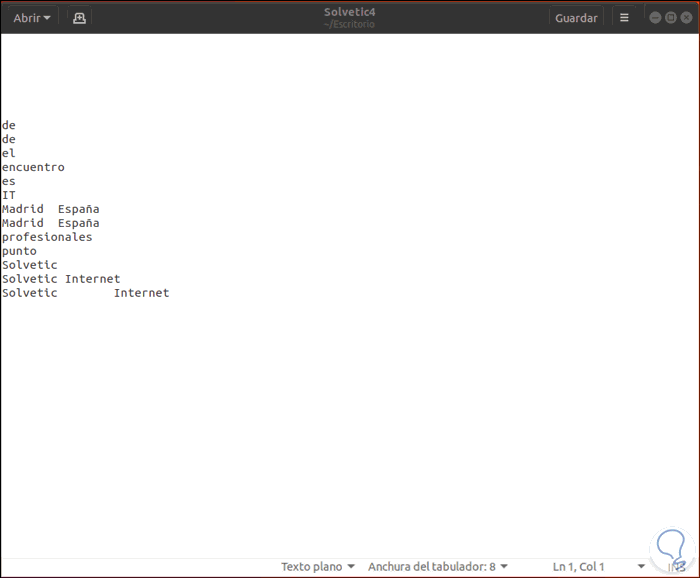Viewport: 700px width, 578px height.
Task: Click Internet in the single-spaced Solvetic line
Action: point(93,279)
